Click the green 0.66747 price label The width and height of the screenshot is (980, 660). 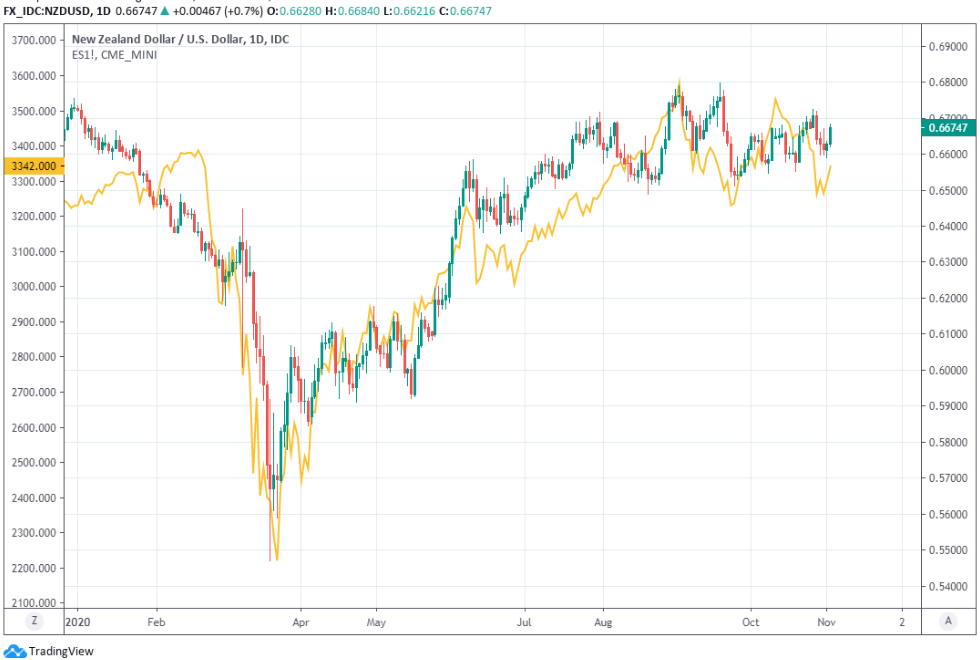pyautogui.click(x=947, y=127)
